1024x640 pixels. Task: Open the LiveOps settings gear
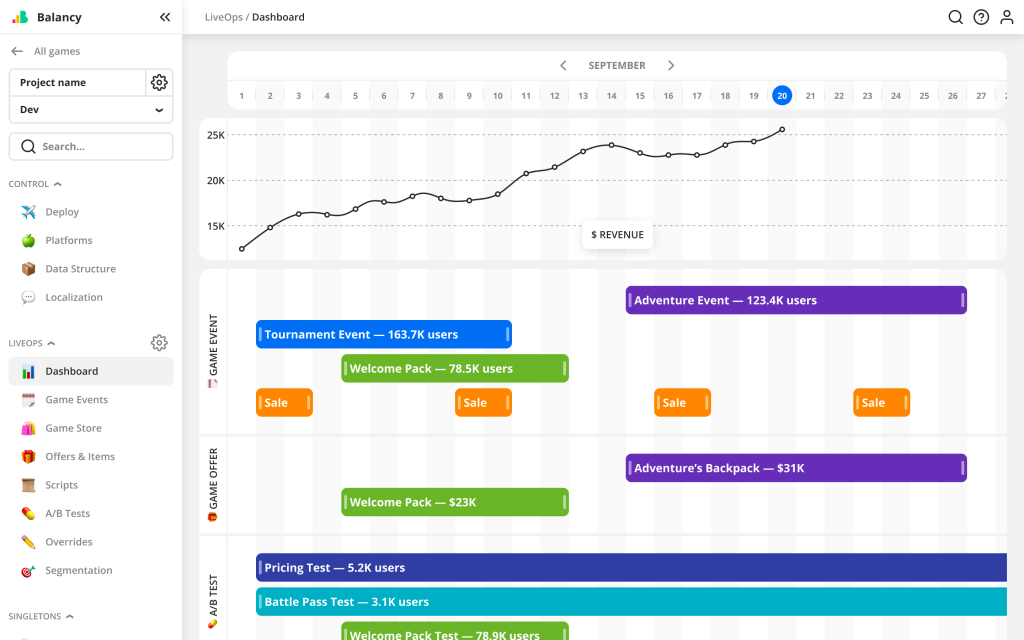click(x=159, y=342)
